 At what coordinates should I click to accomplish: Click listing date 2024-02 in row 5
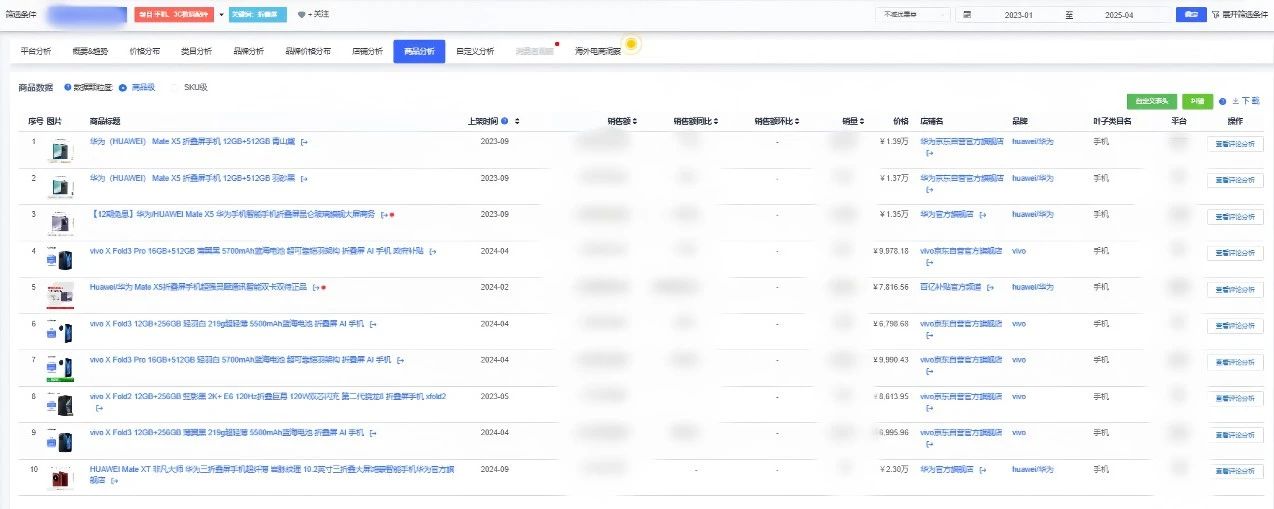click(x=495, y=287)
